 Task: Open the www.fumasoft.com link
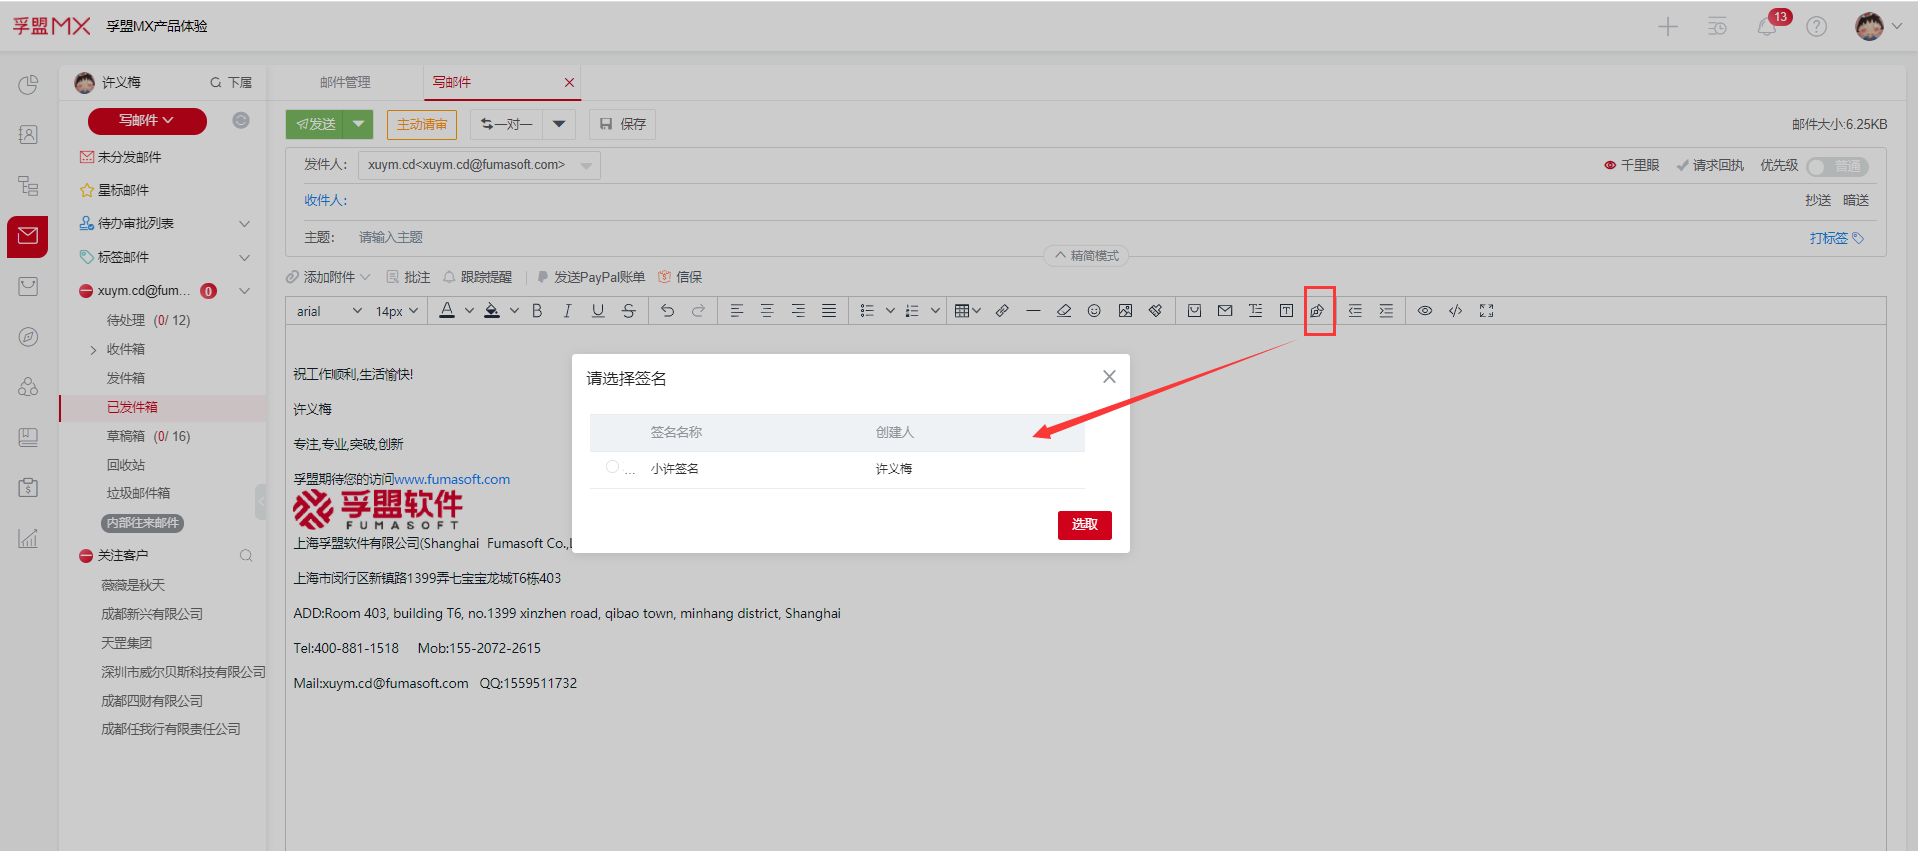(x=452, y=479)
